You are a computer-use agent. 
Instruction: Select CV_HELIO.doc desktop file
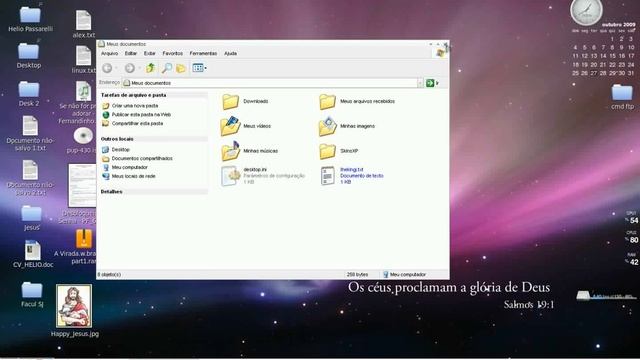coord(33,250)
